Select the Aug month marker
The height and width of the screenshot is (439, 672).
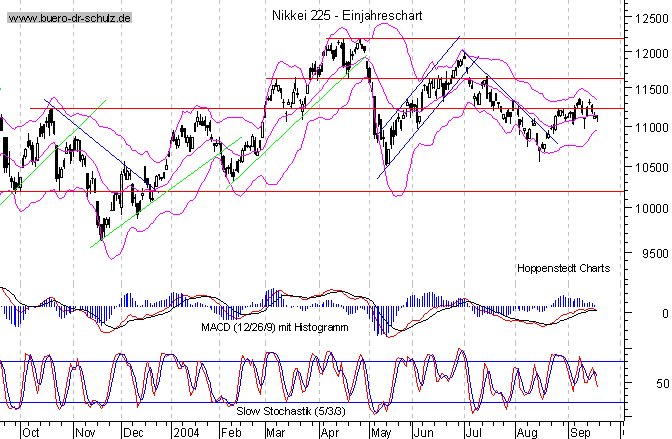[x=526, y=432]
